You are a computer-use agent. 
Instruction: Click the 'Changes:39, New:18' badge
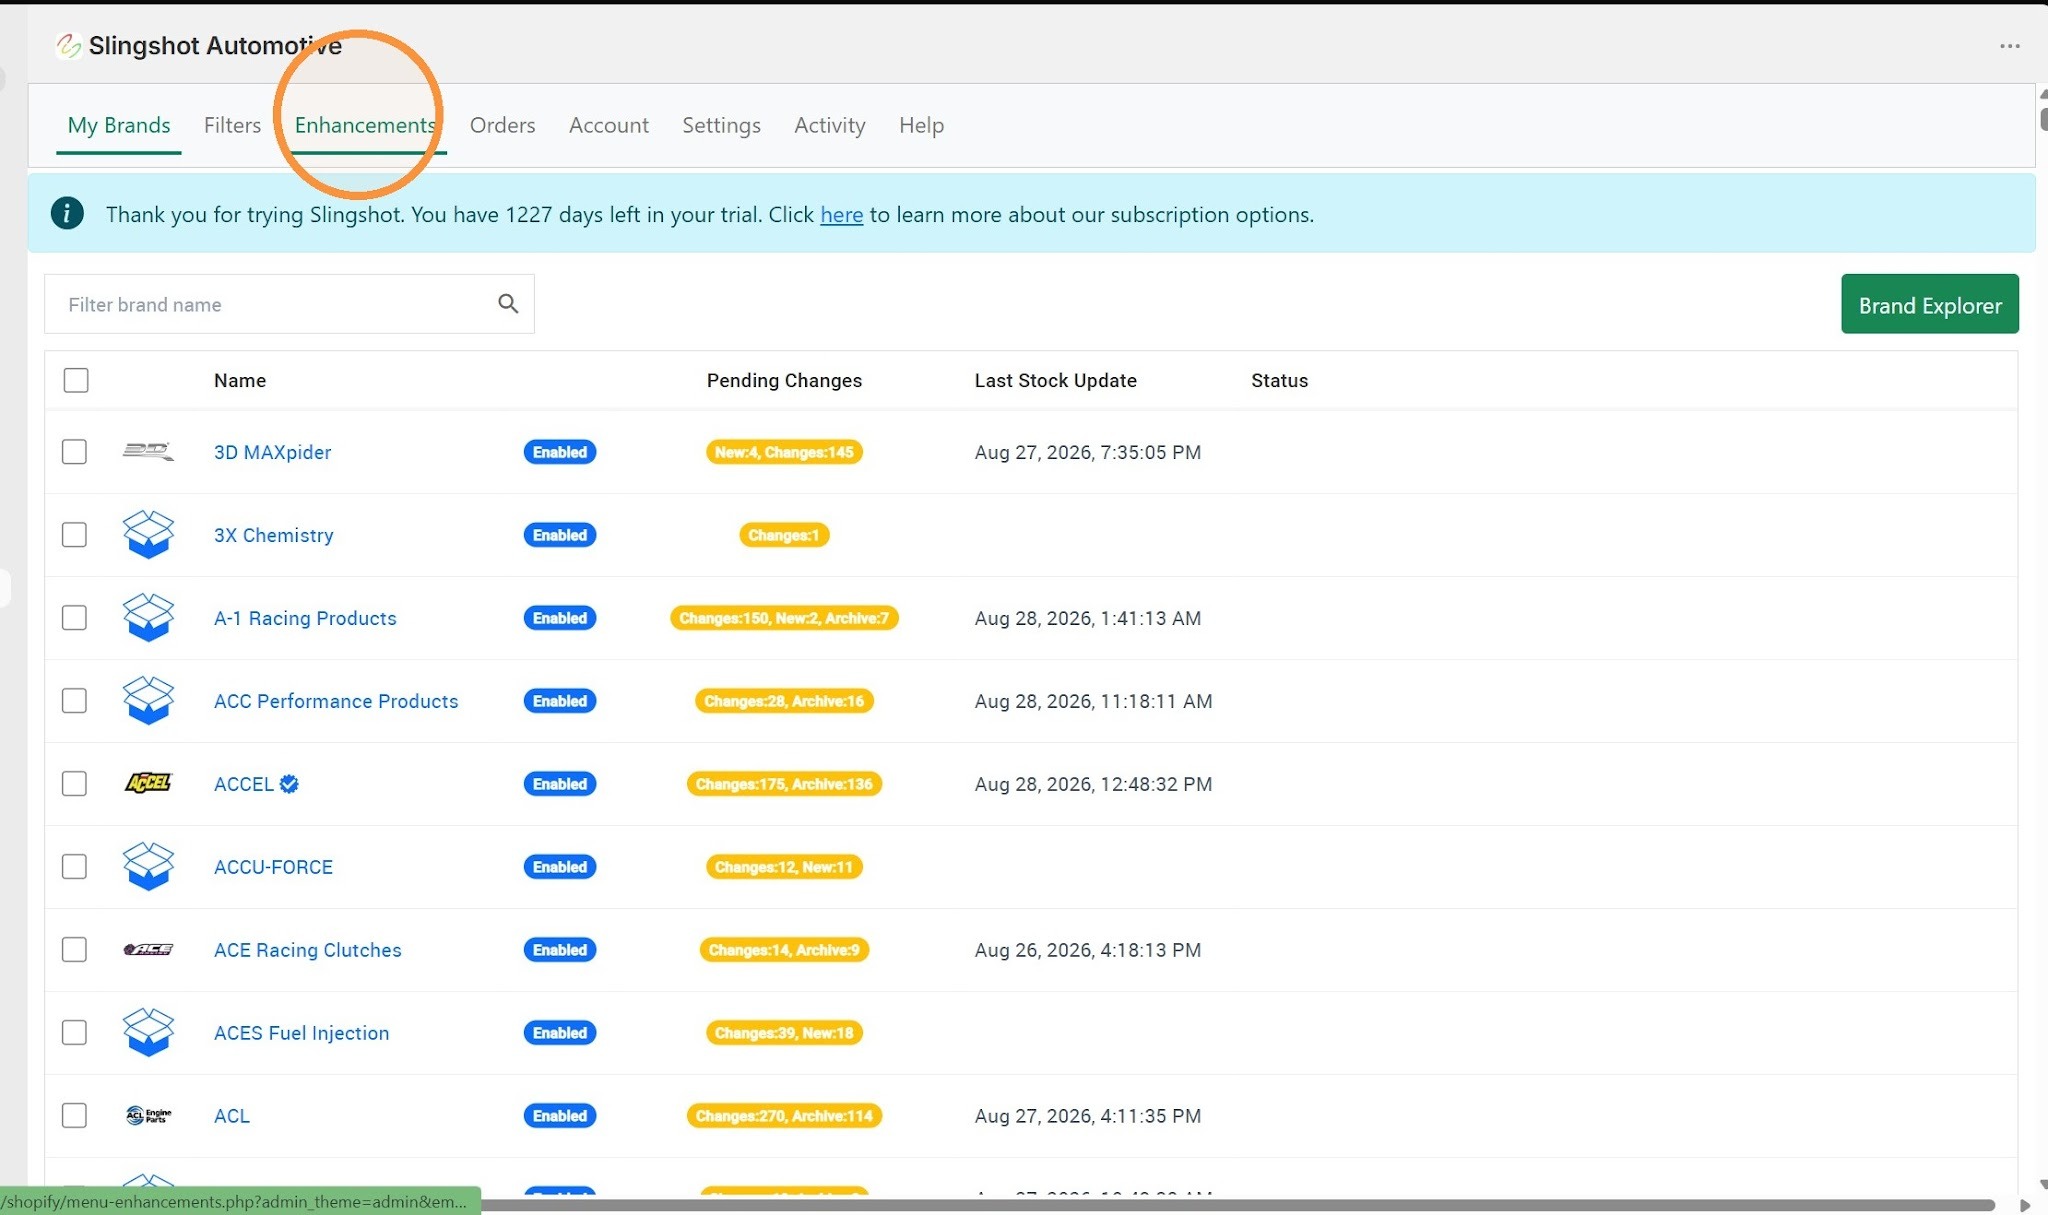784,1033
